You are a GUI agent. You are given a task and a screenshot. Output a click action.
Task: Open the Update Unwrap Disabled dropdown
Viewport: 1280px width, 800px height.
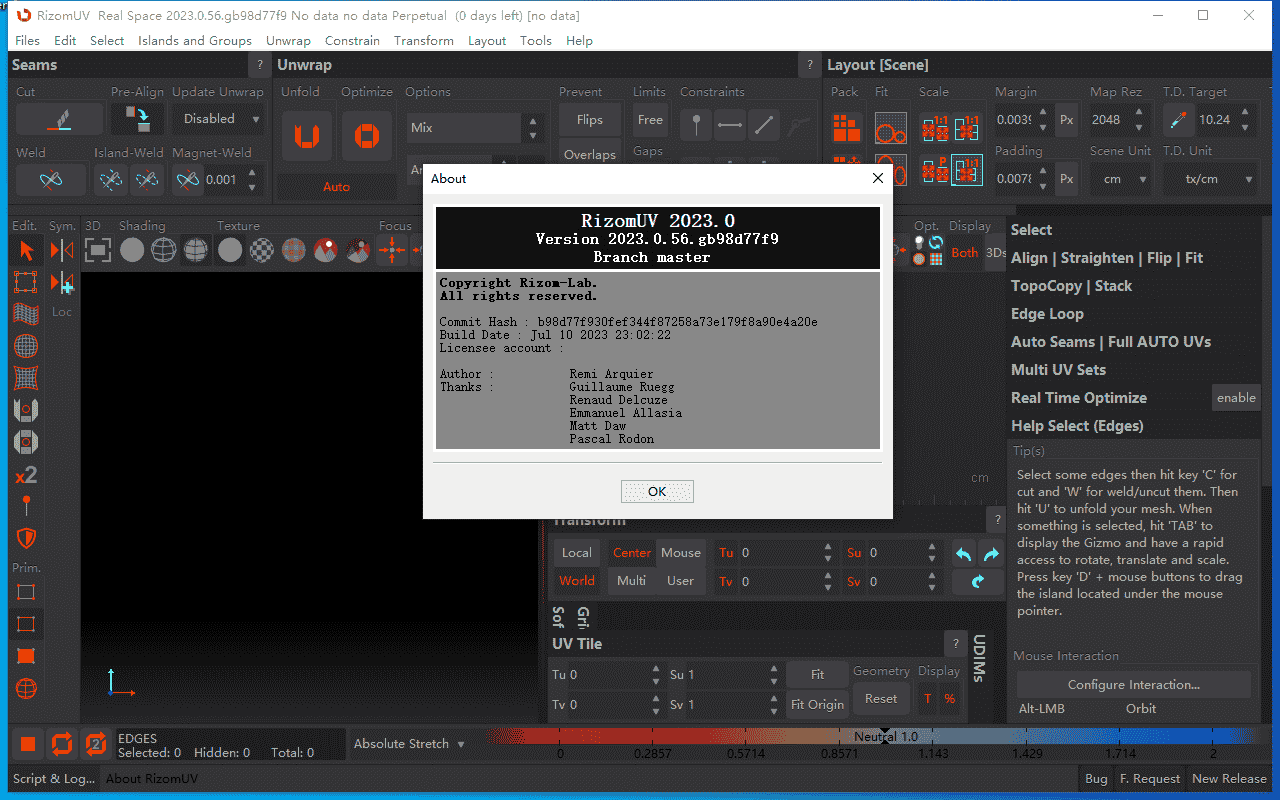pyautogui.click(x=217, y=119)
